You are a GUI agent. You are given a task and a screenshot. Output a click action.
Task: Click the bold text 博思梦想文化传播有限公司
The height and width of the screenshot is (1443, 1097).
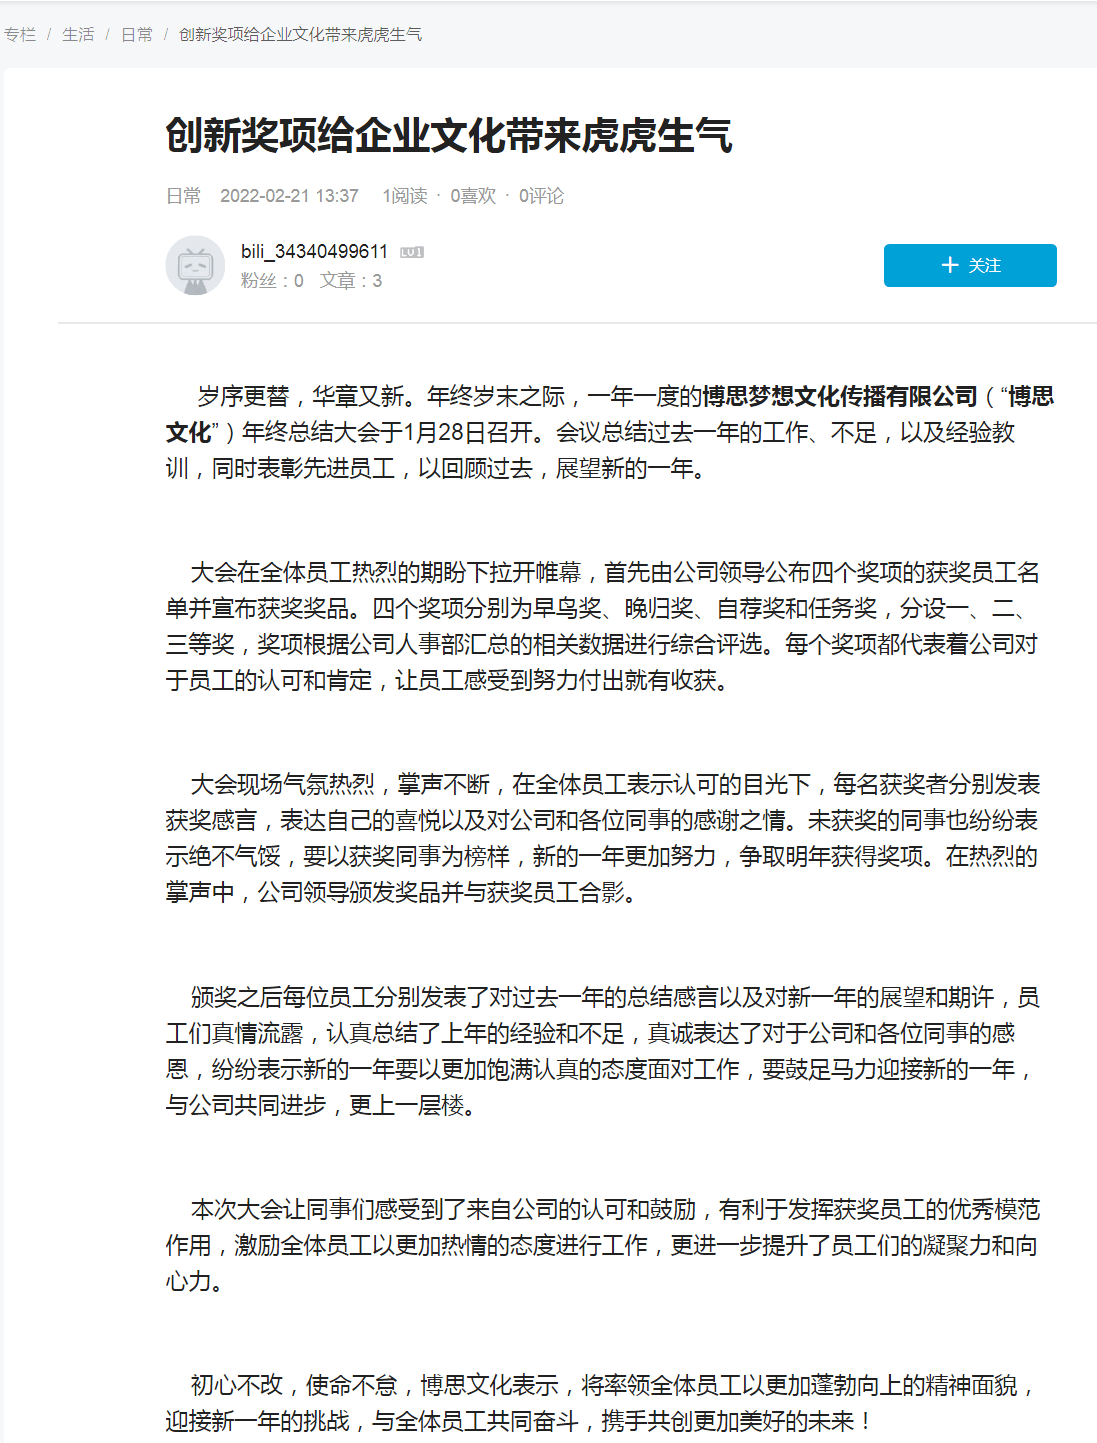[840, 397]
